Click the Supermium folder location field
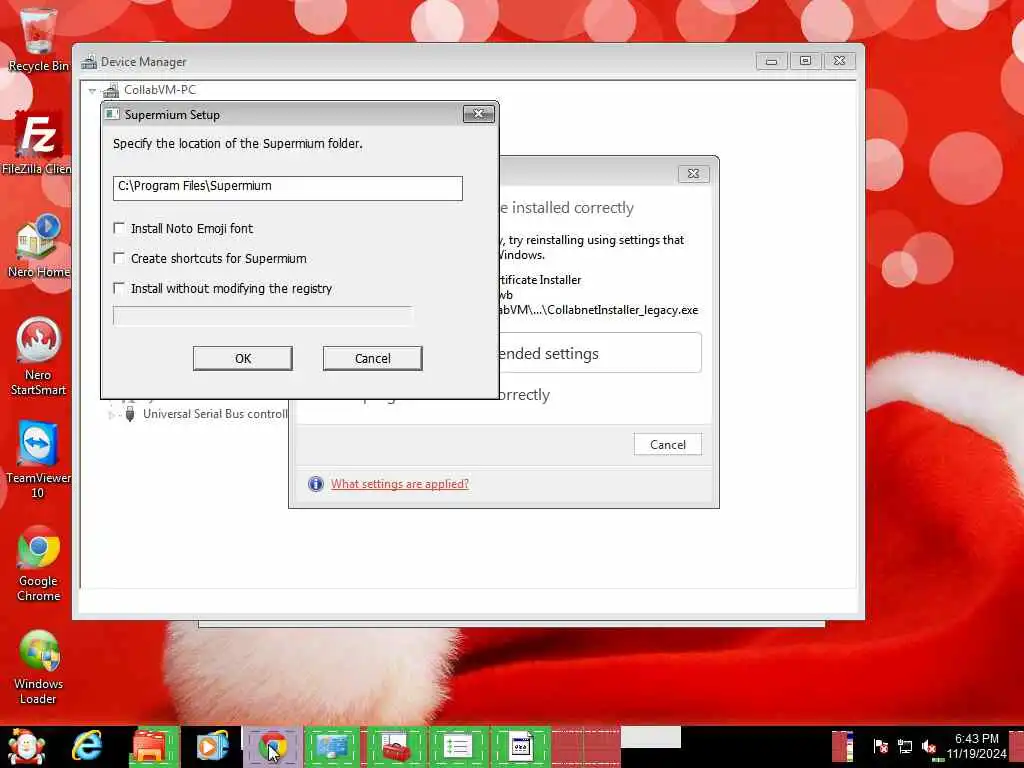 288,188
